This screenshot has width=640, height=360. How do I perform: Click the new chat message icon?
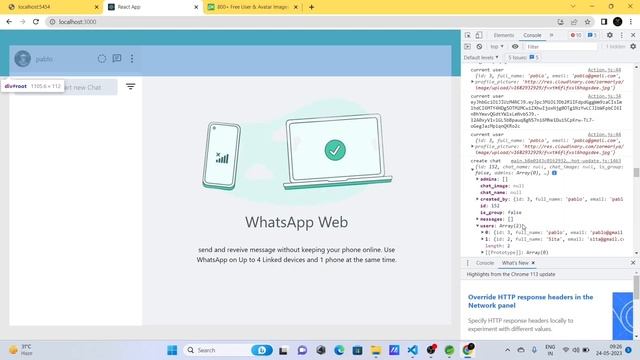coord(117,58)
